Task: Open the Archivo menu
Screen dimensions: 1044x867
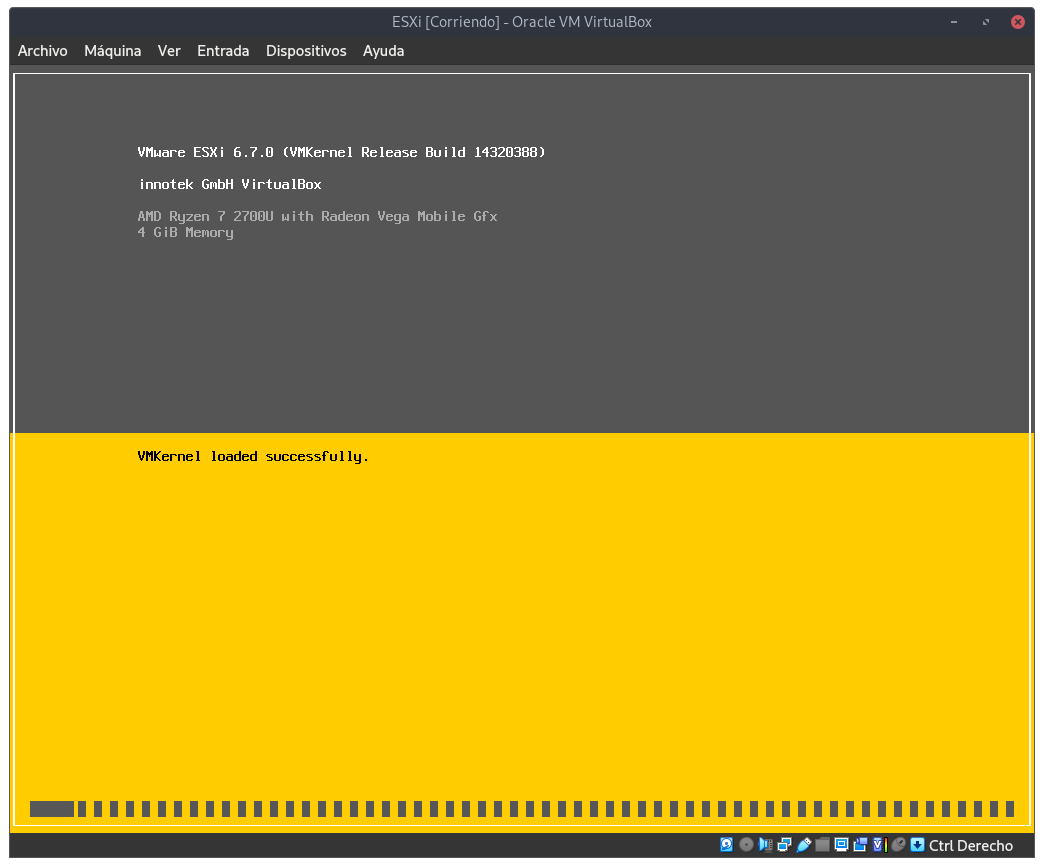Action: tap(43, 51)
